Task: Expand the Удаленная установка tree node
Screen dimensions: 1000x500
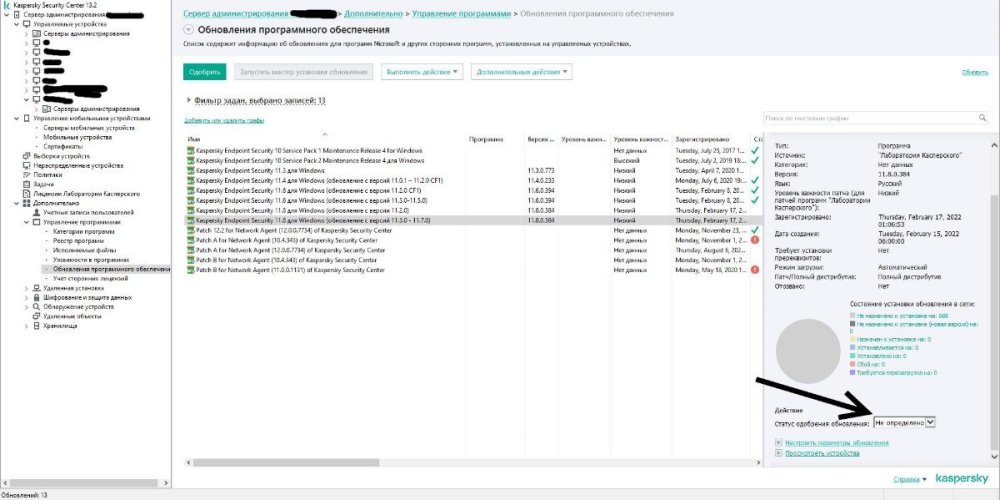Action: (27, 288)
